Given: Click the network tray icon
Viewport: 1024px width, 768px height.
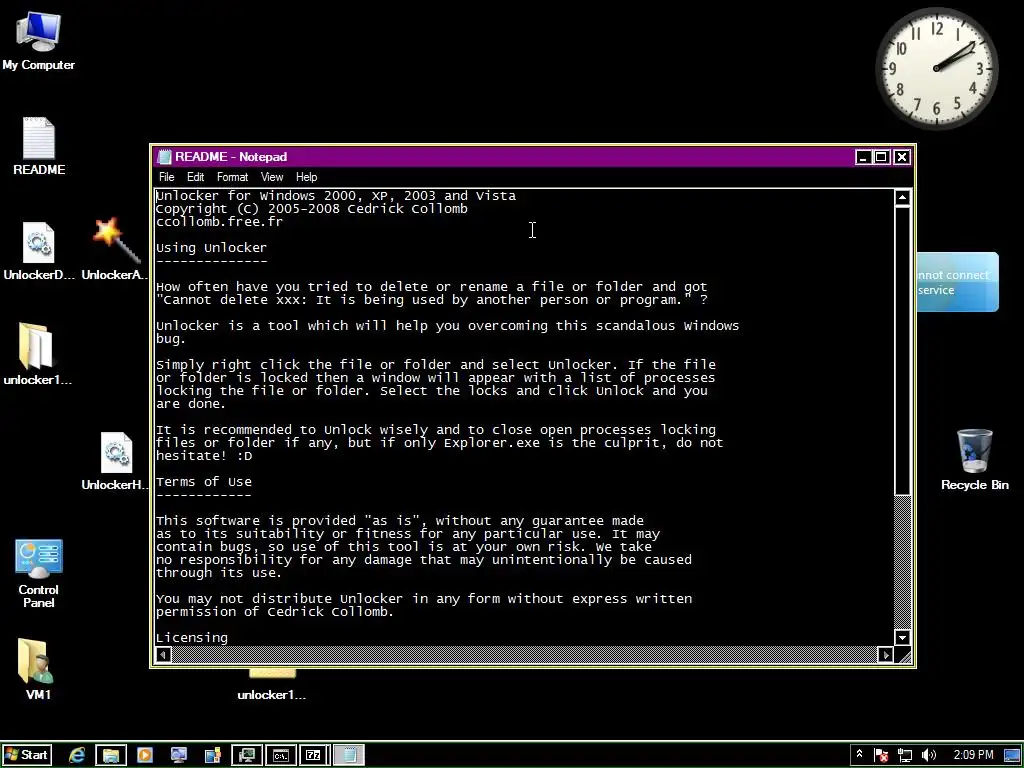Looking at the screenshot, I should 904,755.
